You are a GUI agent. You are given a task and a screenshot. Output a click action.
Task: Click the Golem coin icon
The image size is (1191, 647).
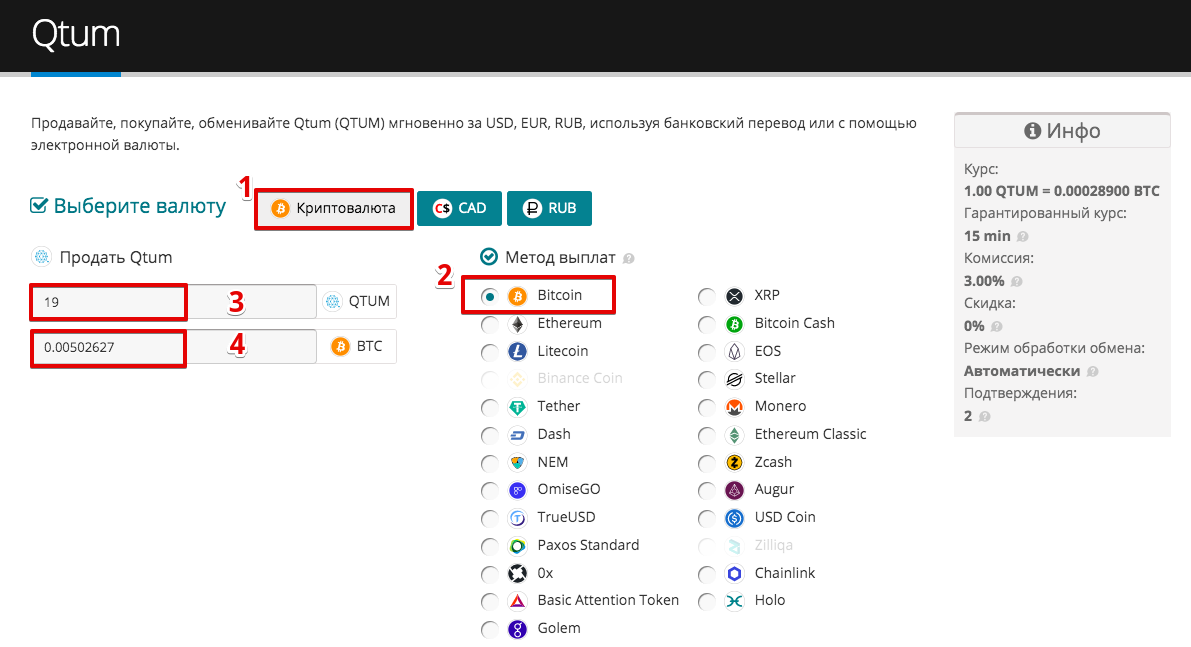point(517,629)
